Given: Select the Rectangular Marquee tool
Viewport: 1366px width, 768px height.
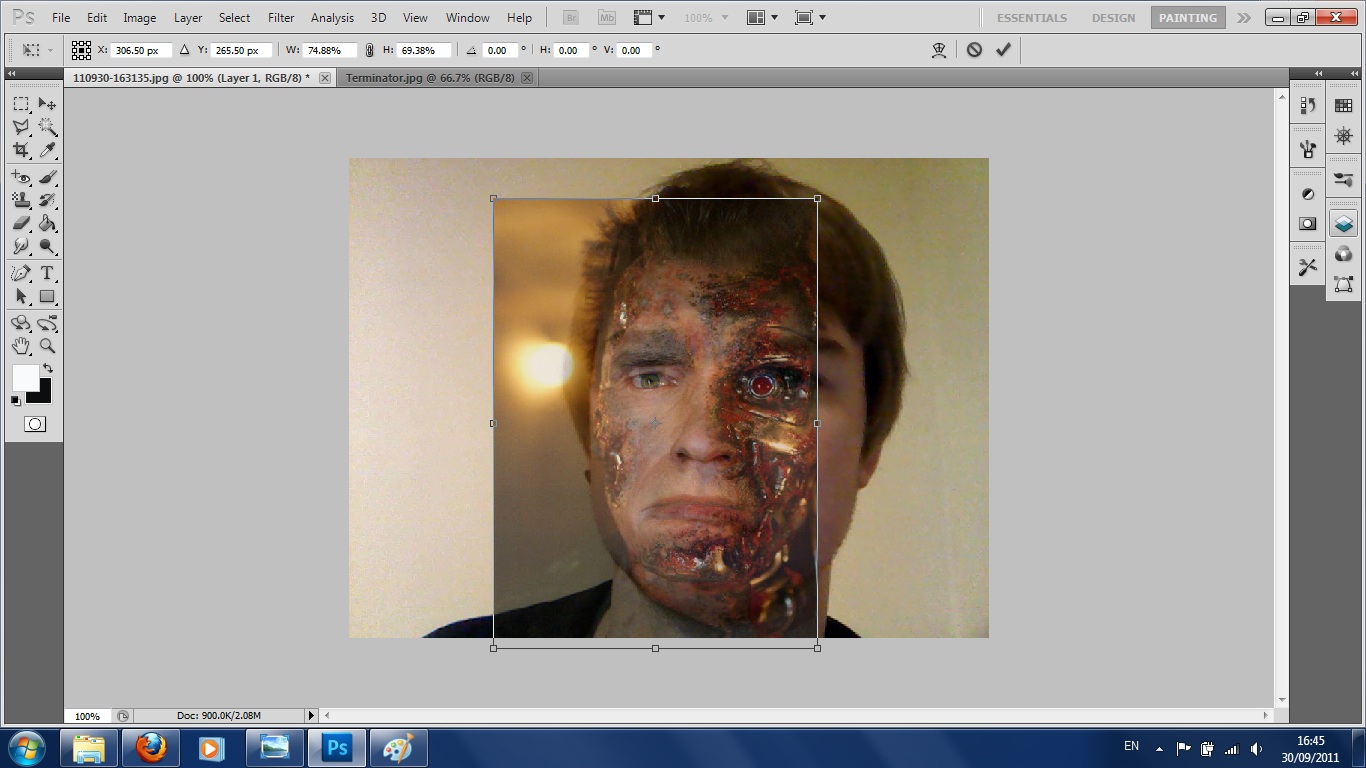Looking at the screenshot, I should tap(21, 104).
